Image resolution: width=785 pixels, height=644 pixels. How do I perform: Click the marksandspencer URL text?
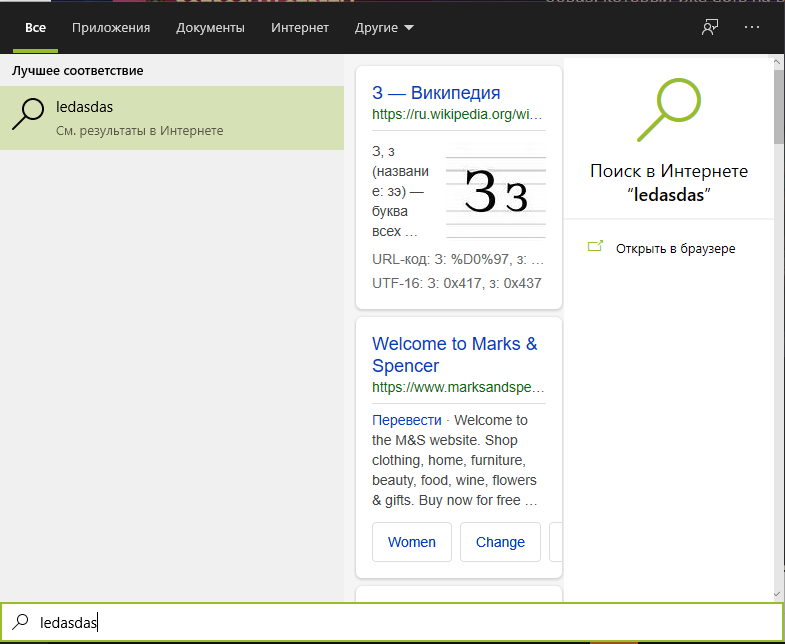(x=458, y=387)
